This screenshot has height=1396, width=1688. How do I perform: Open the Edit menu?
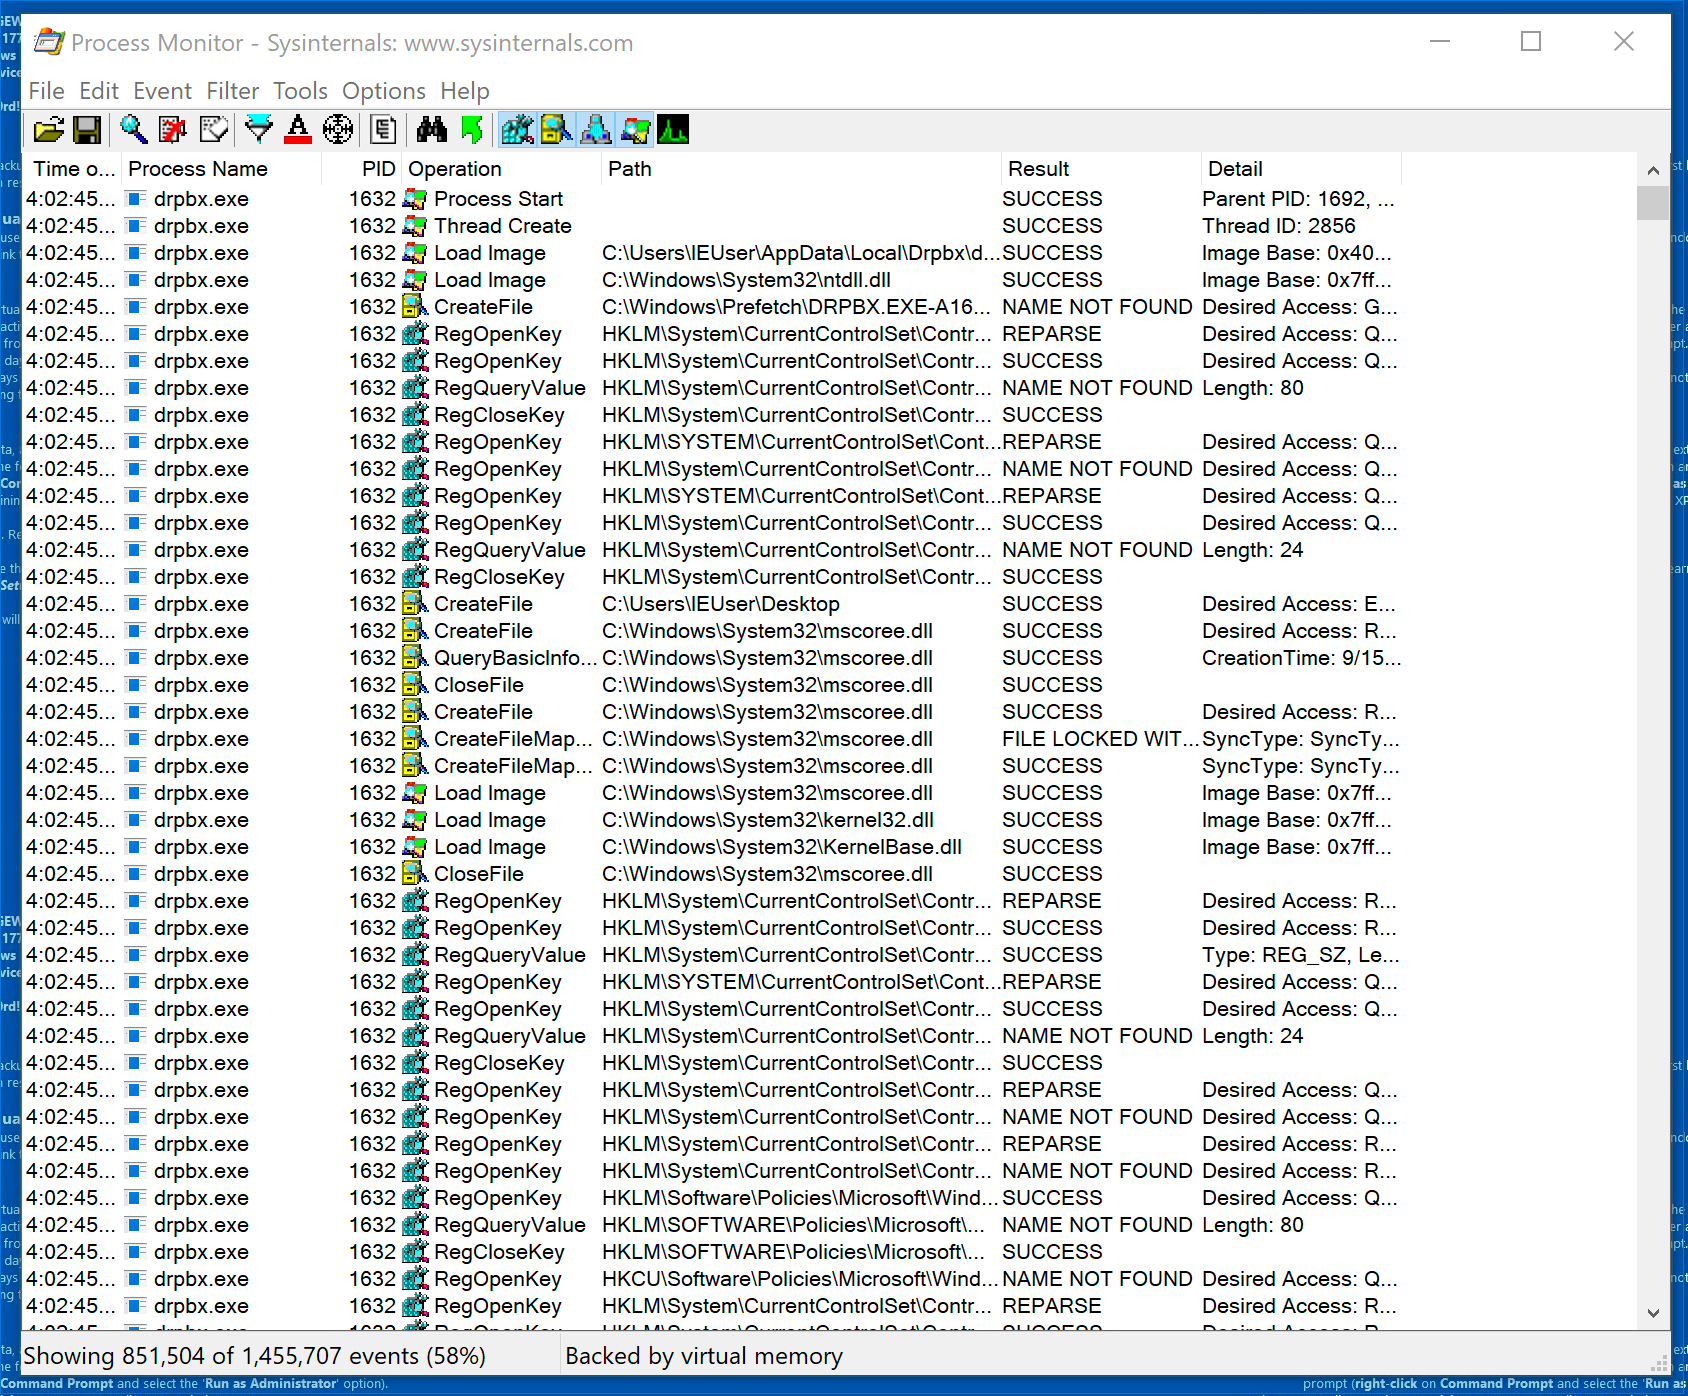click(99, 91)
